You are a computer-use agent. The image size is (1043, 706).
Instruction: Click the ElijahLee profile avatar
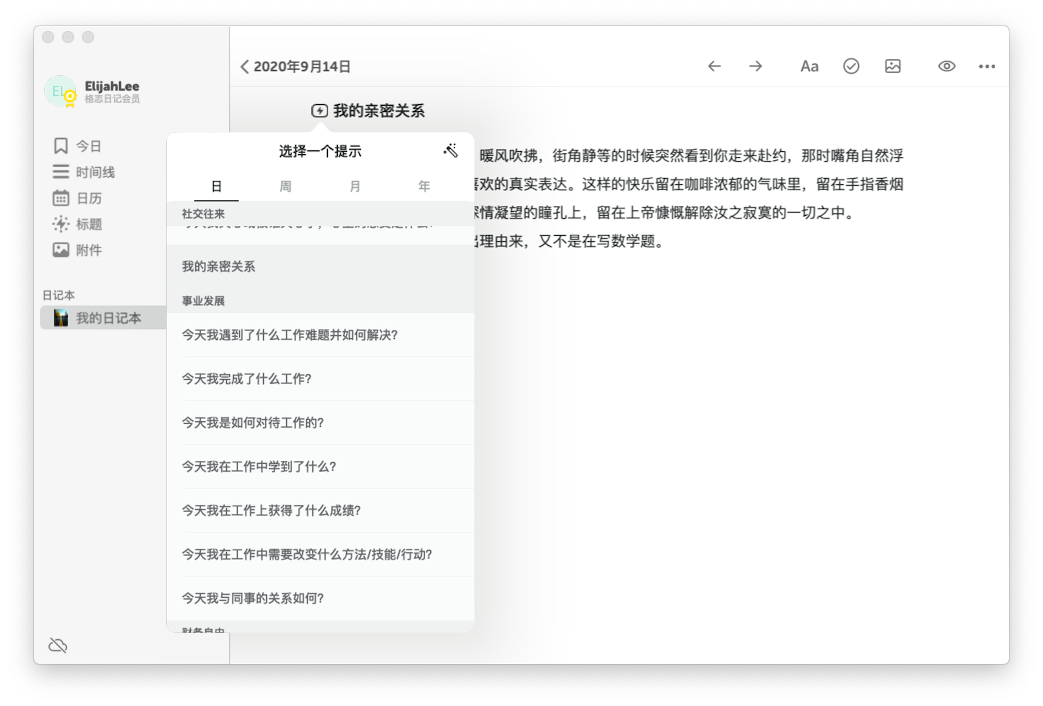coord(61,92)
